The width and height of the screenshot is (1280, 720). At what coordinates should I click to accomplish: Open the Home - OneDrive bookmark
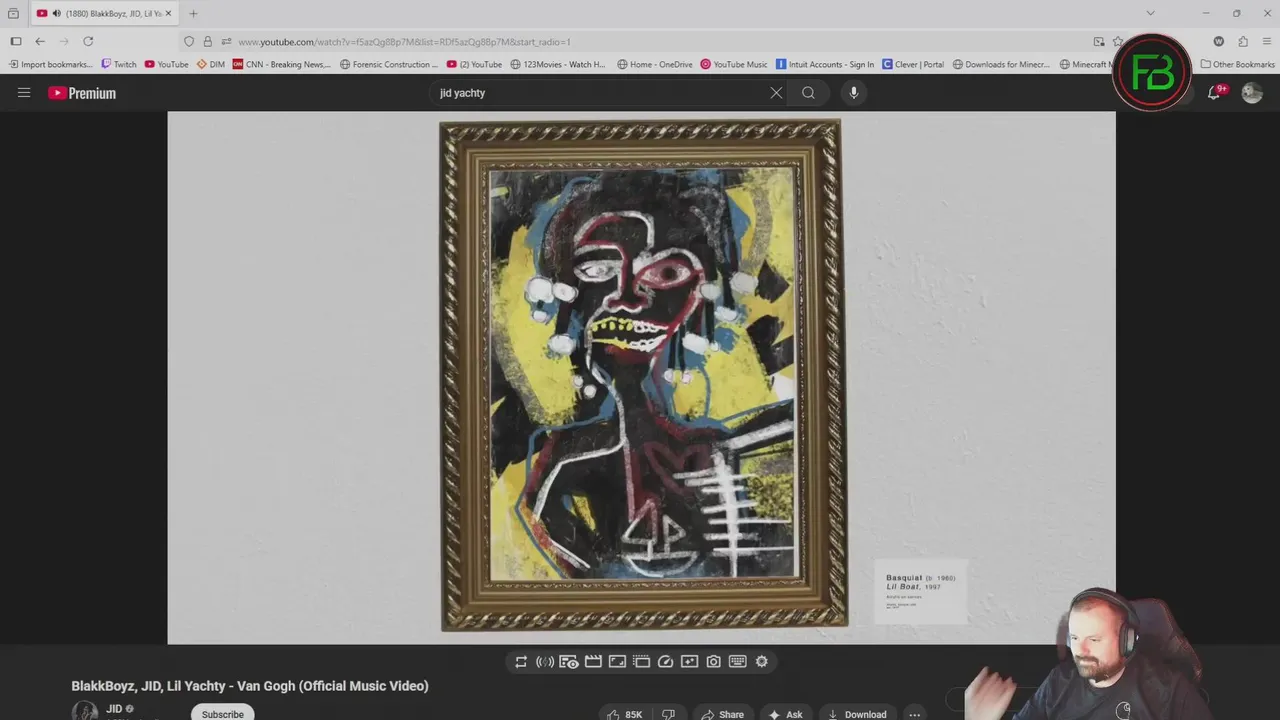click(654, 64)
